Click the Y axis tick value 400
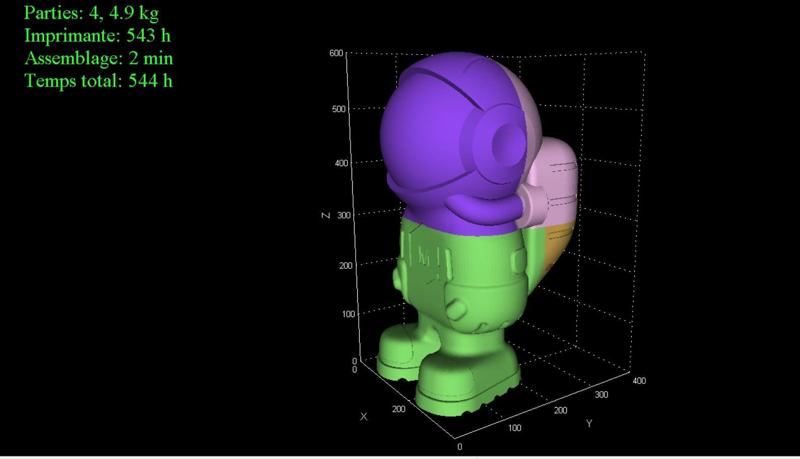 (639, 381)
